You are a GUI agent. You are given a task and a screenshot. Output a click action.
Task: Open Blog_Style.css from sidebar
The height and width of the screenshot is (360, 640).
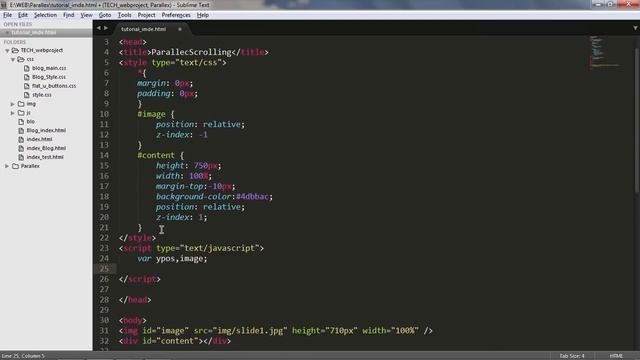tap(49, 77)
